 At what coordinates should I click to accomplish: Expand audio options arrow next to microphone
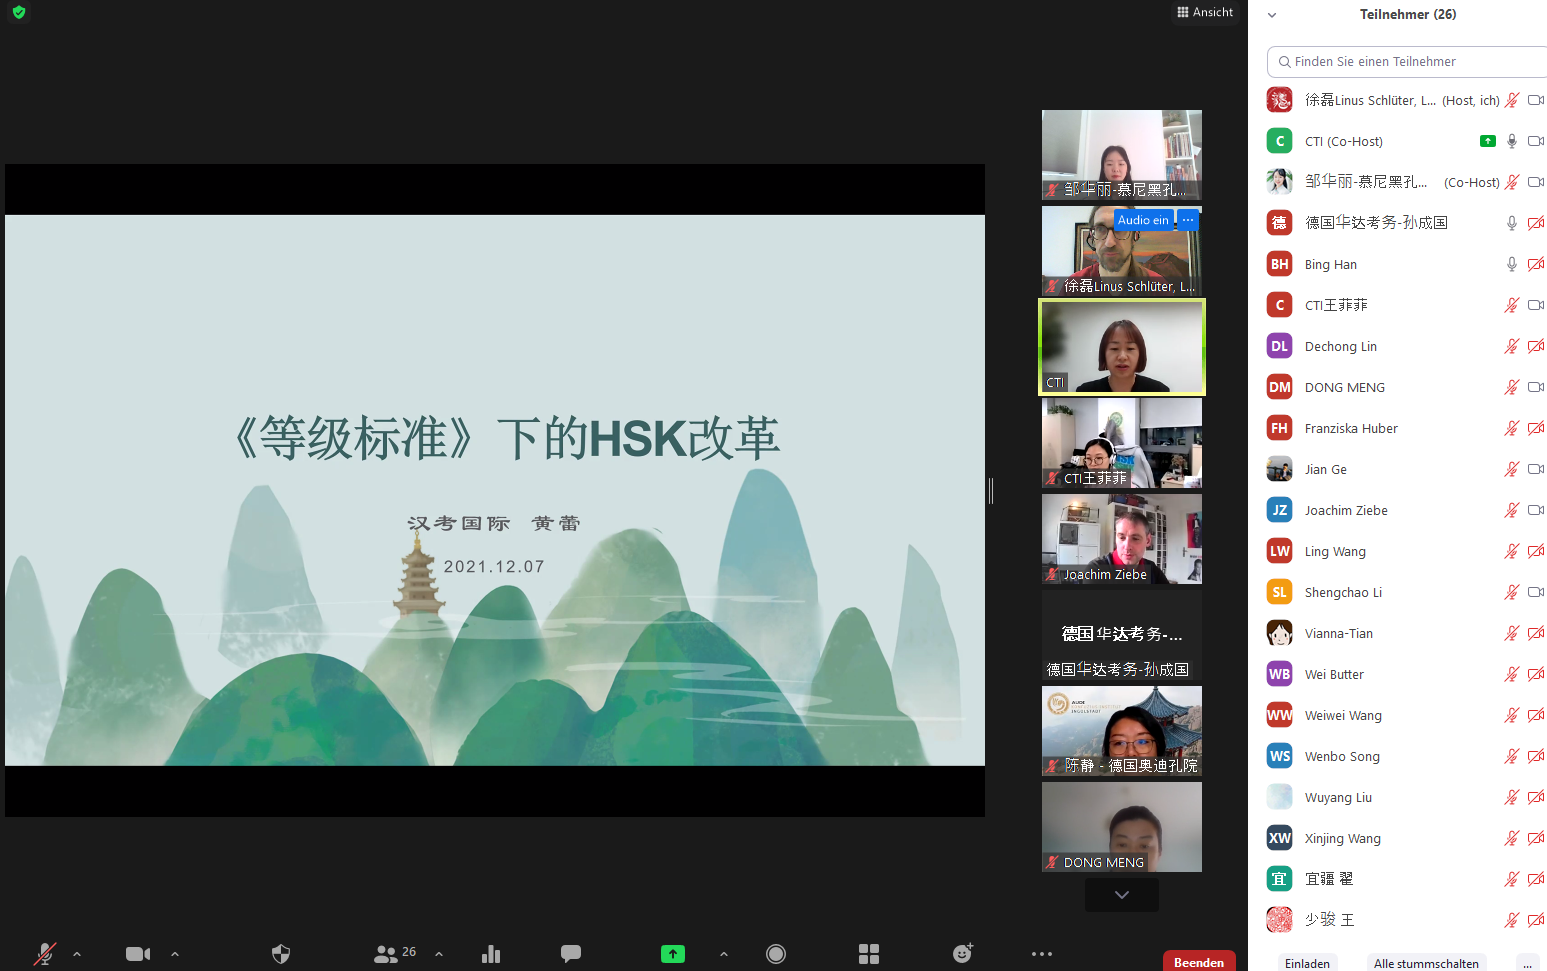click(77, 954)
